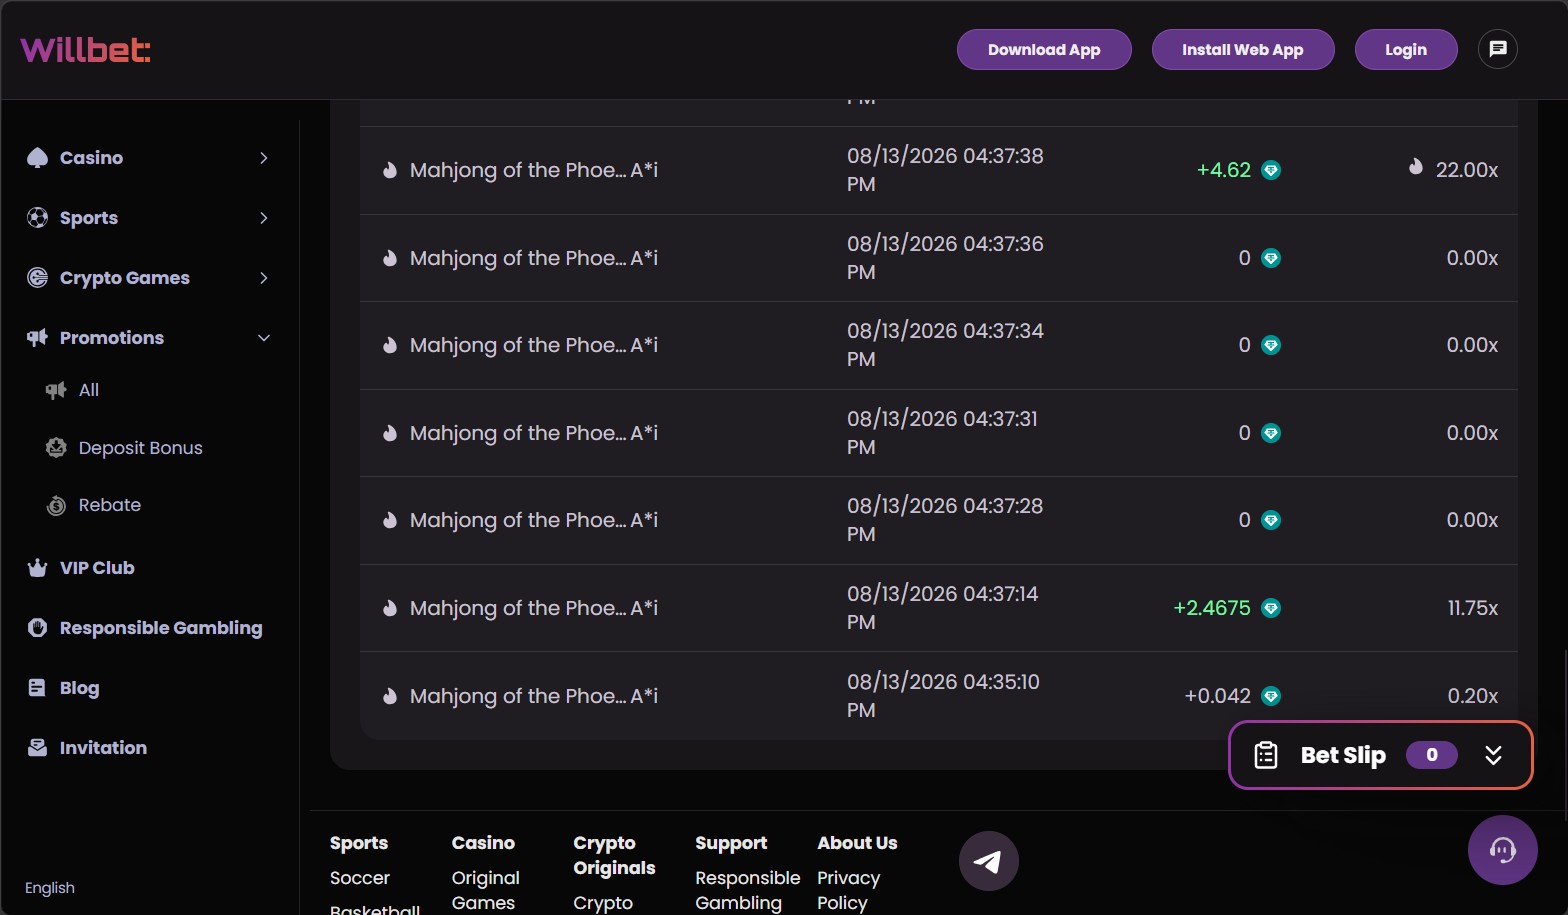The width and height of the screenshot is (1568, 915).
Task: Click the 22.00x multiplier value
Action: coord(1467,170)
